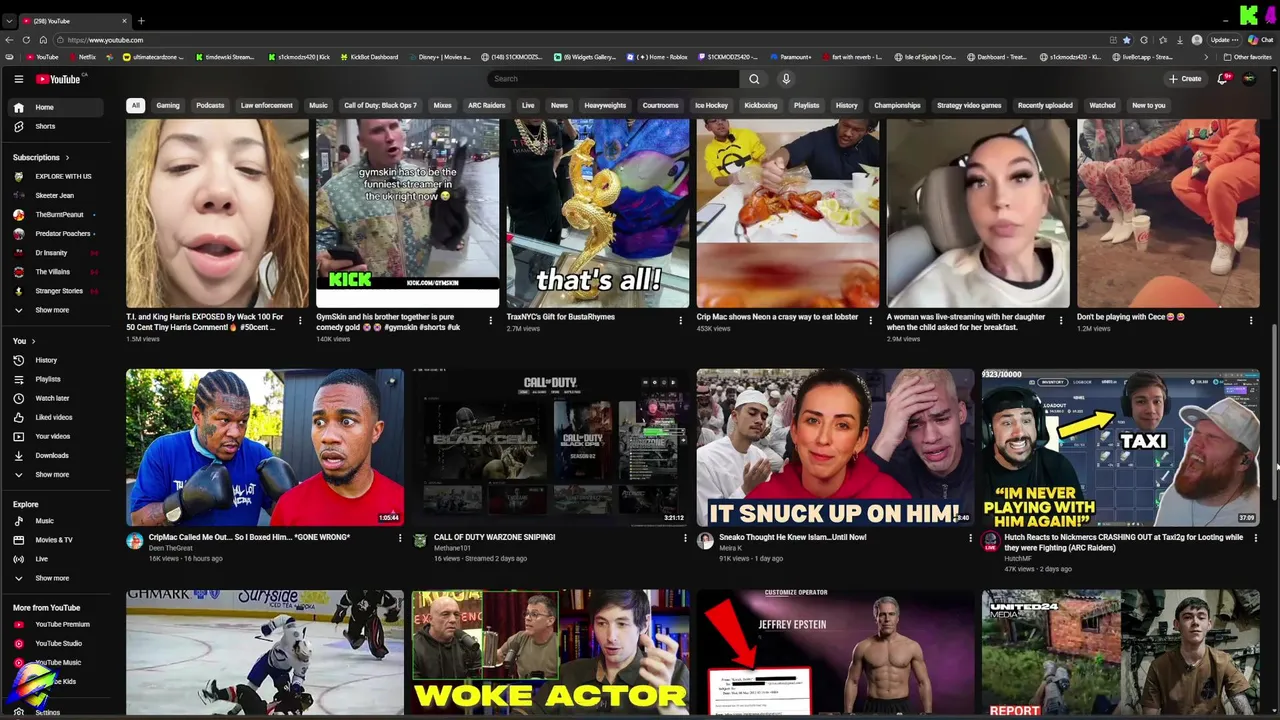Image resolution: width=1280 pixels, height=720 pixels.
Task: Select the Law enforcement chip
Action: pyautogui.click(x=267, y=105)
